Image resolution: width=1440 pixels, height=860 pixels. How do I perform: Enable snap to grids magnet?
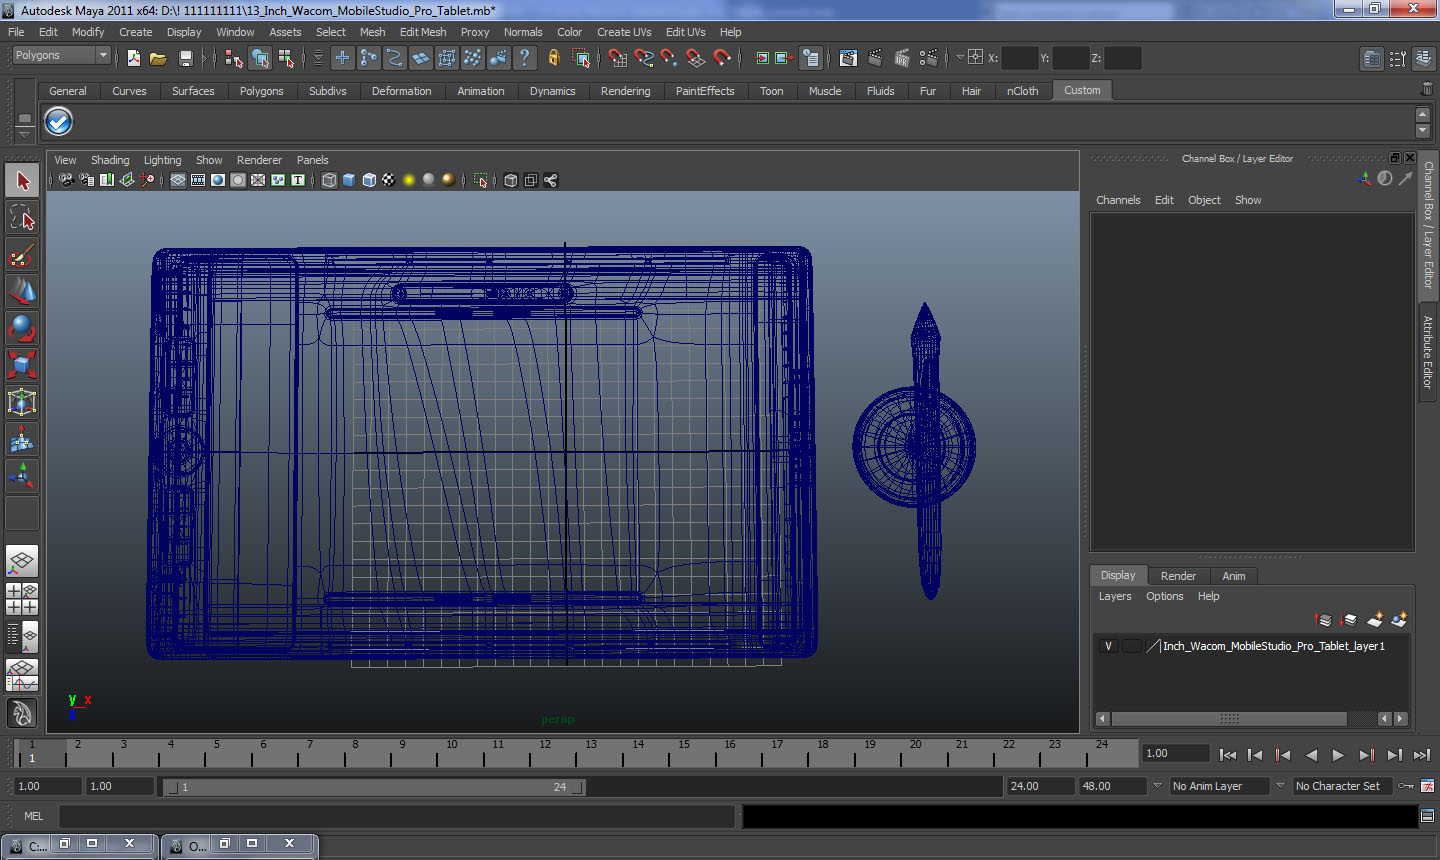point(618,58)
